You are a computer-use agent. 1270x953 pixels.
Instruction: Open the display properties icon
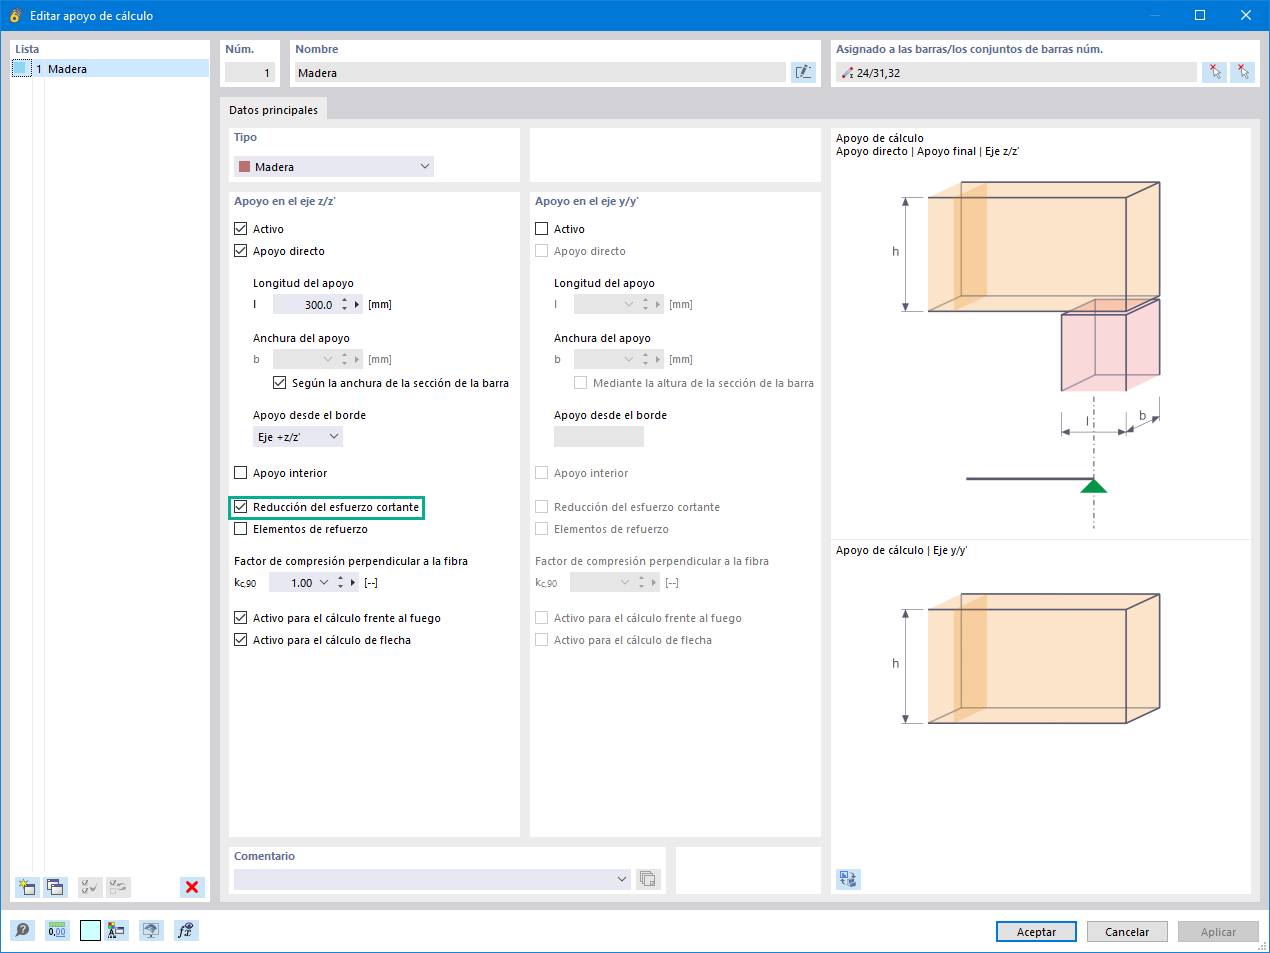[x=116, y=931]
